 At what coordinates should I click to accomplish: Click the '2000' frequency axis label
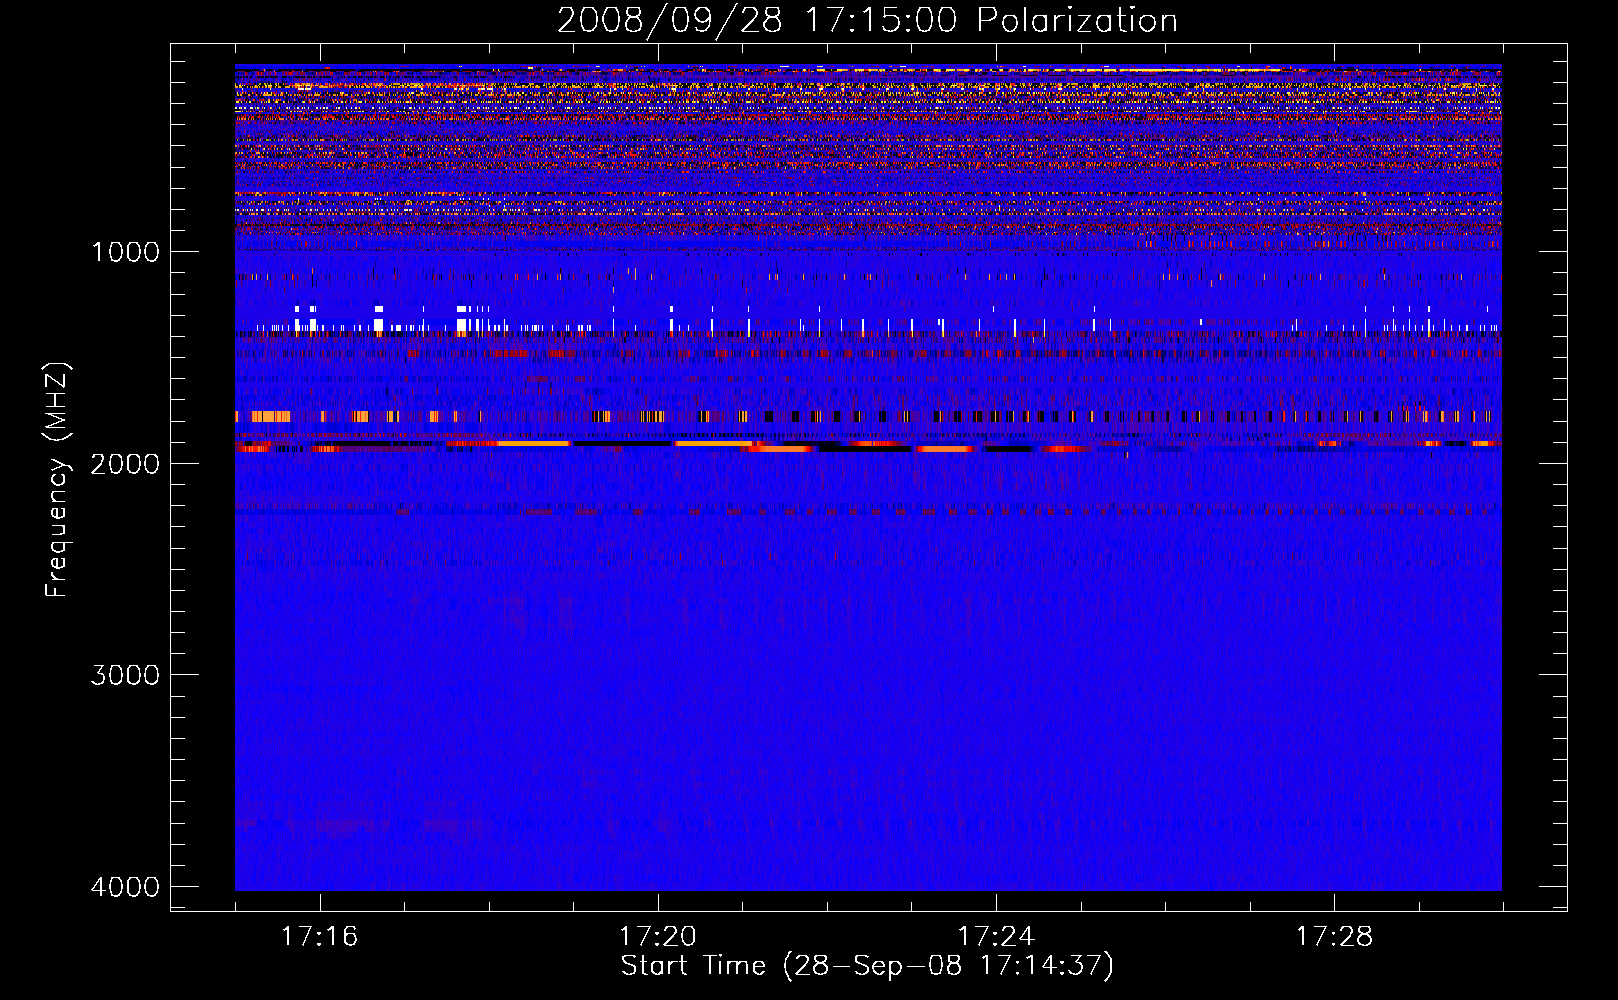tap(125, 463)
